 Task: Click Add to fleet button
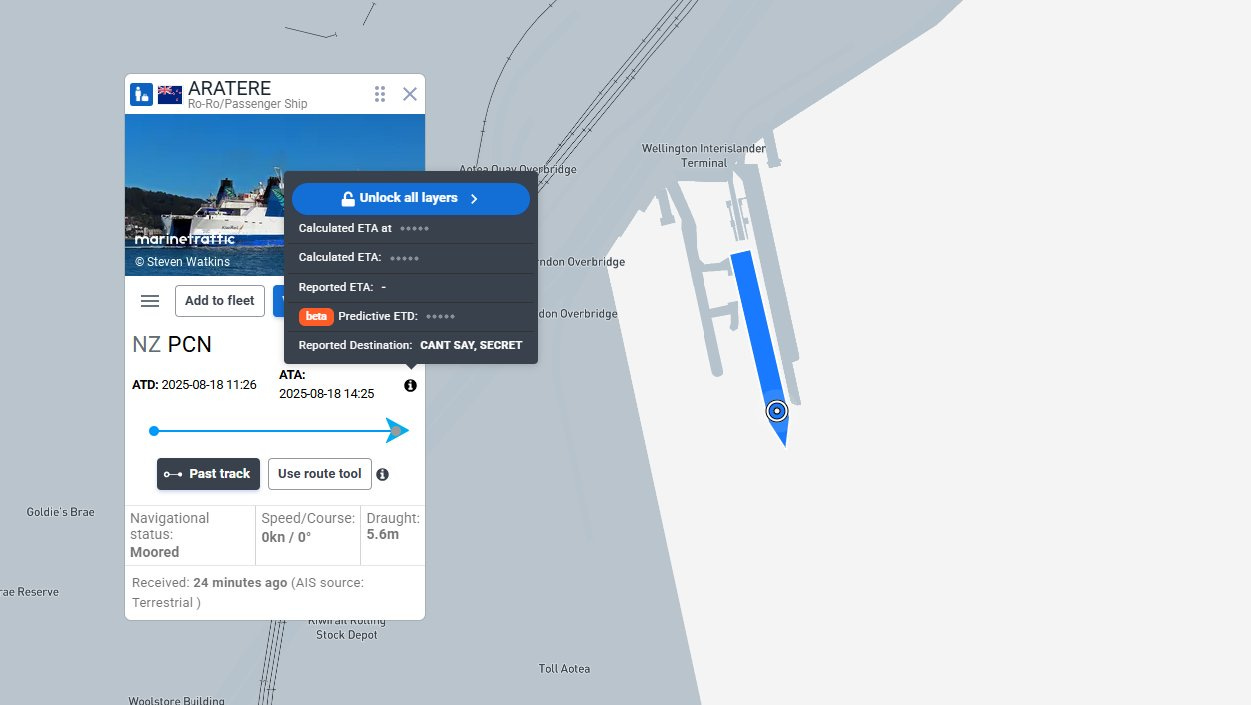(x=220, y=301)
